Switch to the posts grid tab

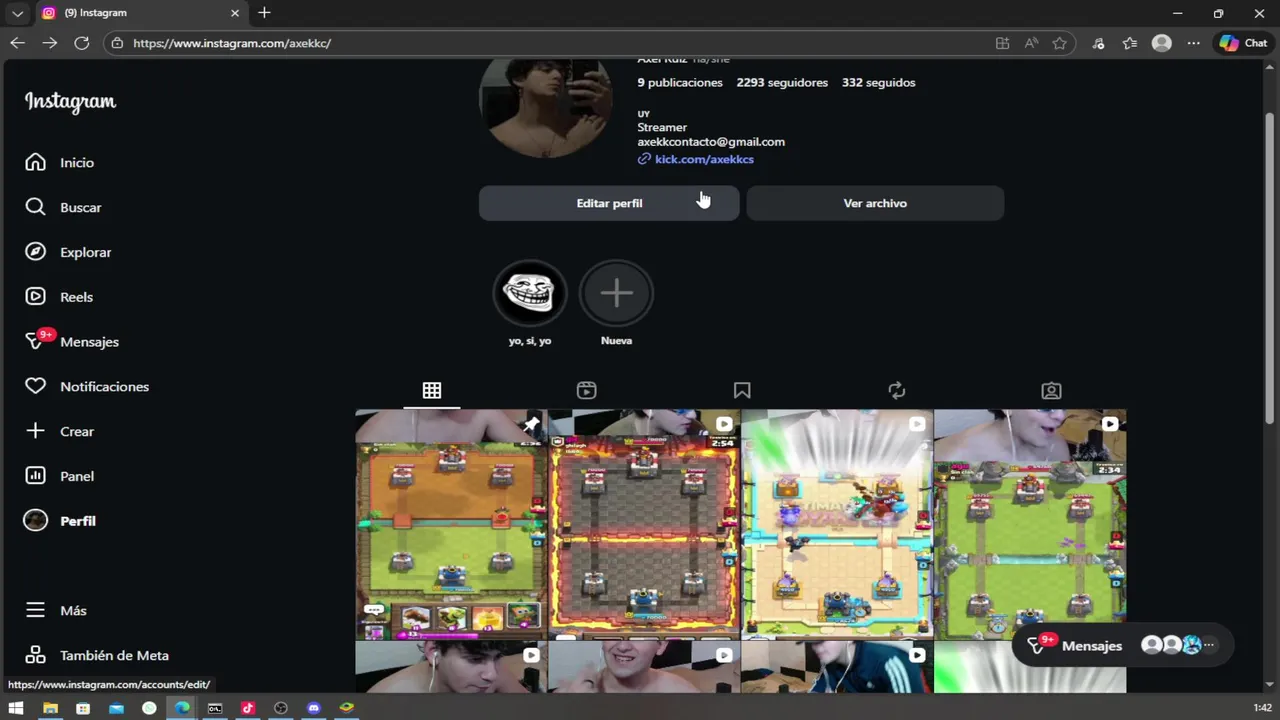(432, 391)
